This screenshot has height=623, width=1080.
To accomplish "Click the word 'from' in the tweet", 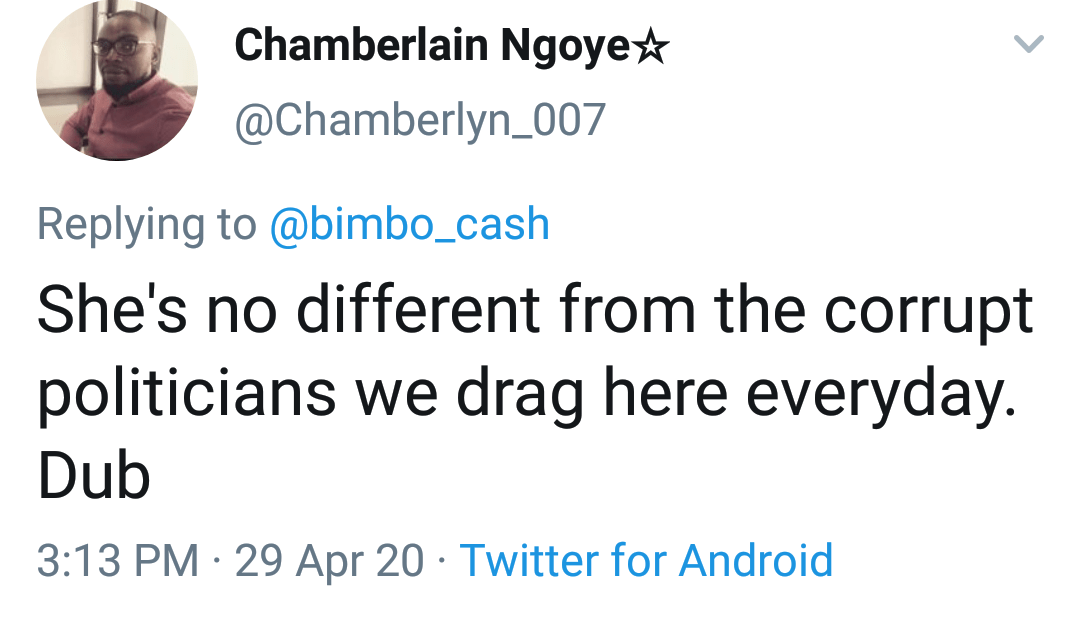I will (627, 308).
